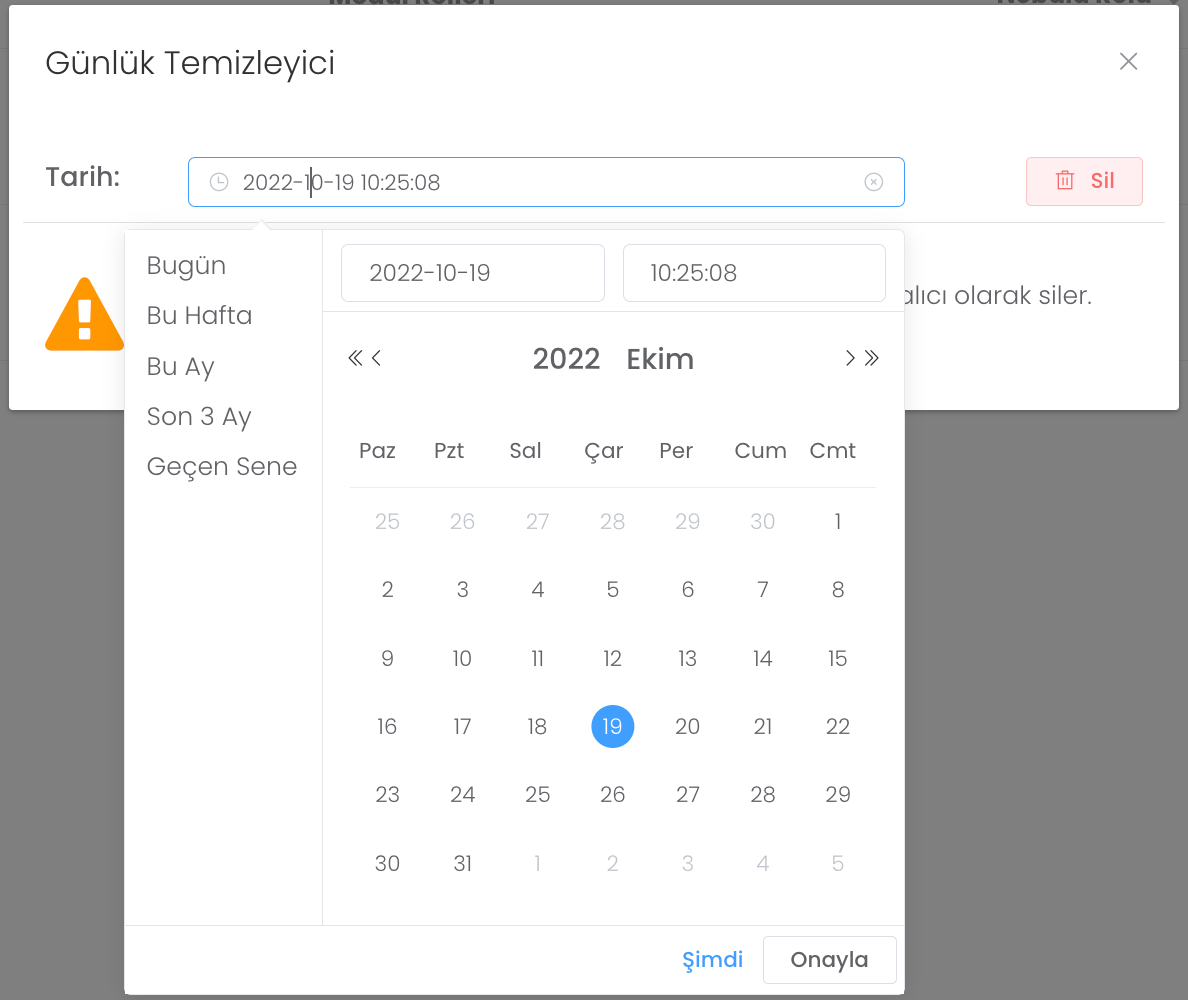This screenshot has height=1000, width=1188.
Task: Clear the date field with the circle-x icon
Action: [874, 182]
